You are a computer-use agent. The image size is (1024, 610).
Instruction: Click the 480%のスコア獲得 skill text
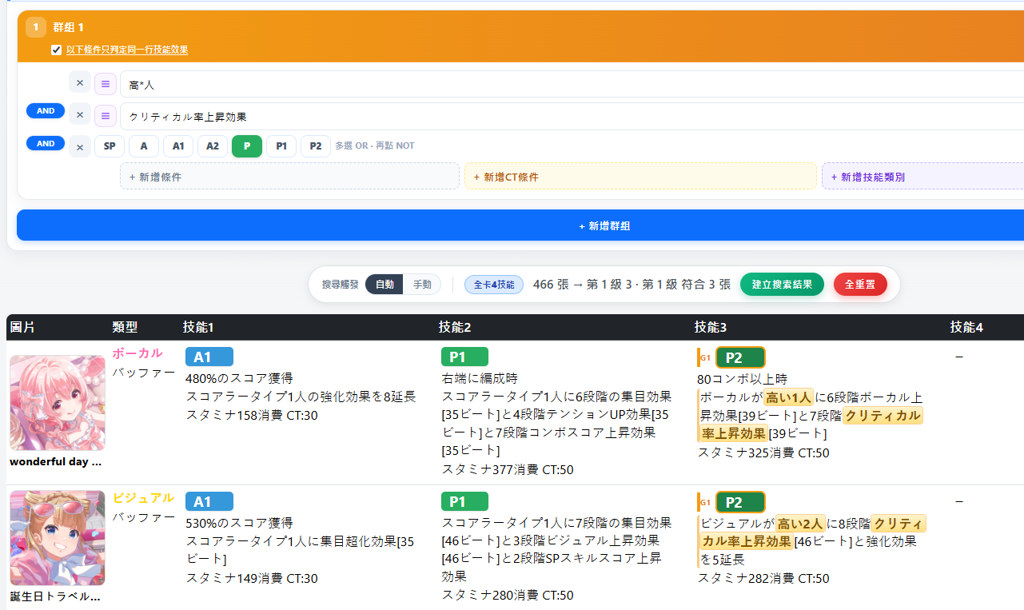[239, 378]
